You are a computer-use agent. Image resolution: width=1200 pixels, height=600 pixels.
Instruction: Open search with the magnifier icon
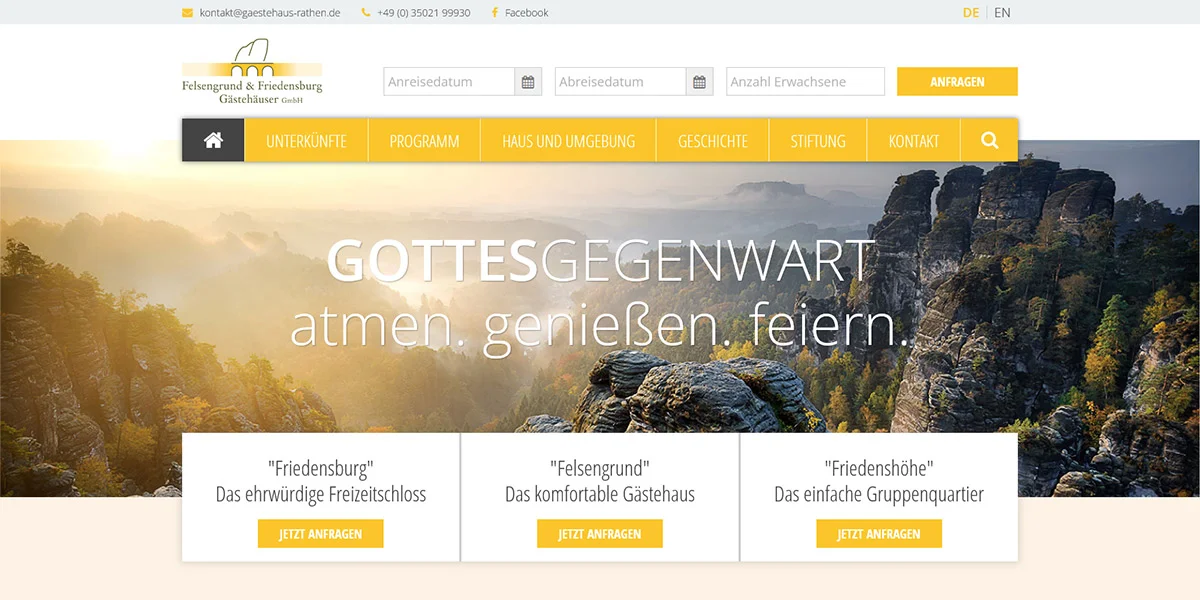coord(989,140)
